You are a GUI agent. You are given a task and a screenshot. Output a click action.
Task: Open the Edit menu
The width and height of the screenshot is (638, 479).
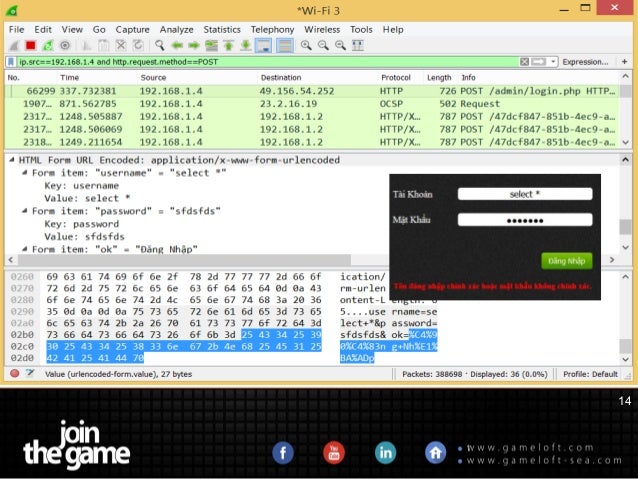click(x=43, y=29)
